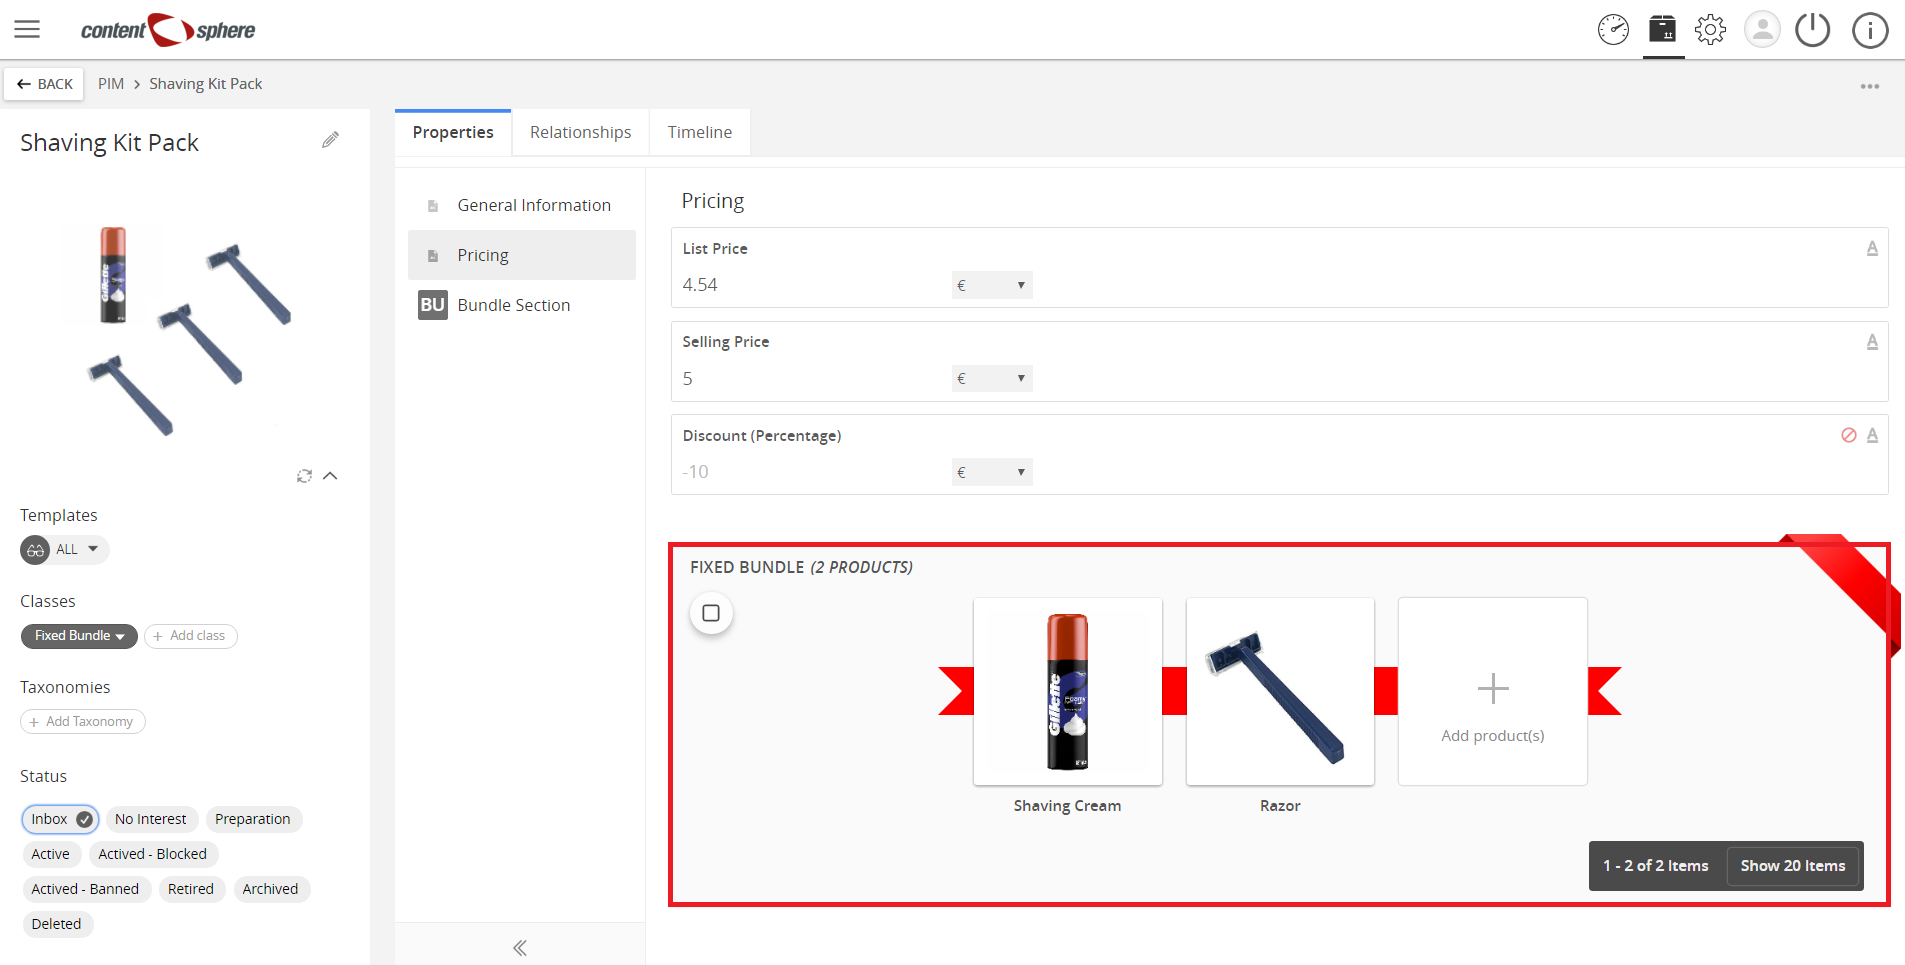The height and width of the screenshot is (965, 1905).
Task: Set status to Archived
Action: point(270,889)
